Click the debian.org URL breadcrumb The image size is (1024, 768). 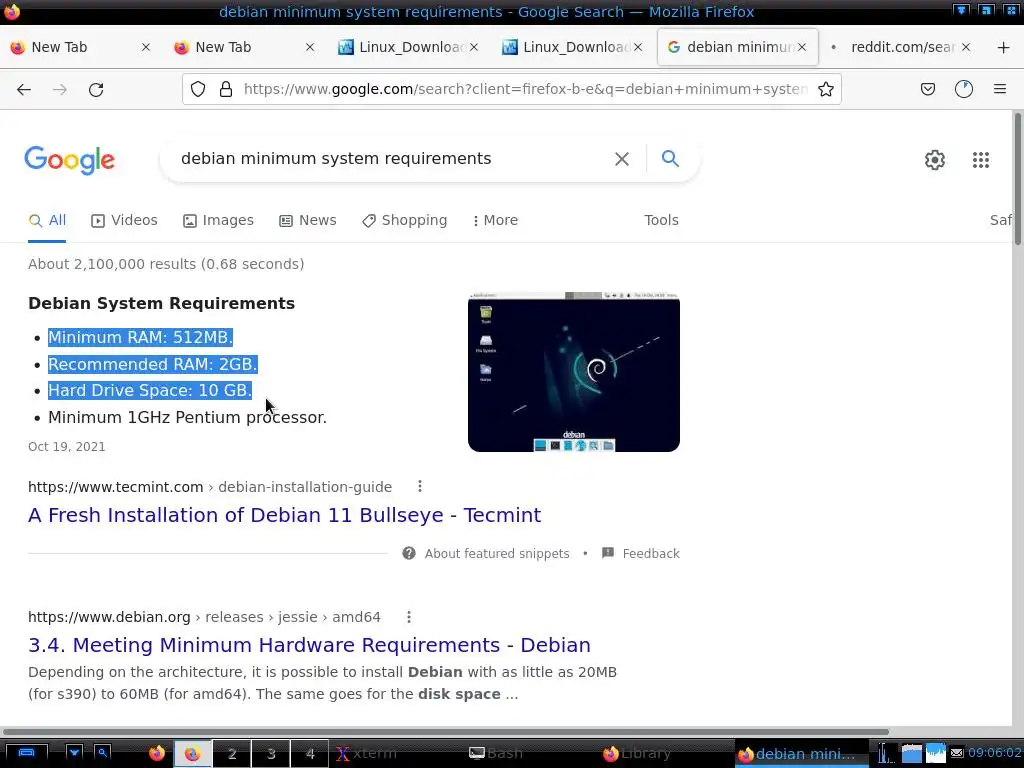[204, 617]
